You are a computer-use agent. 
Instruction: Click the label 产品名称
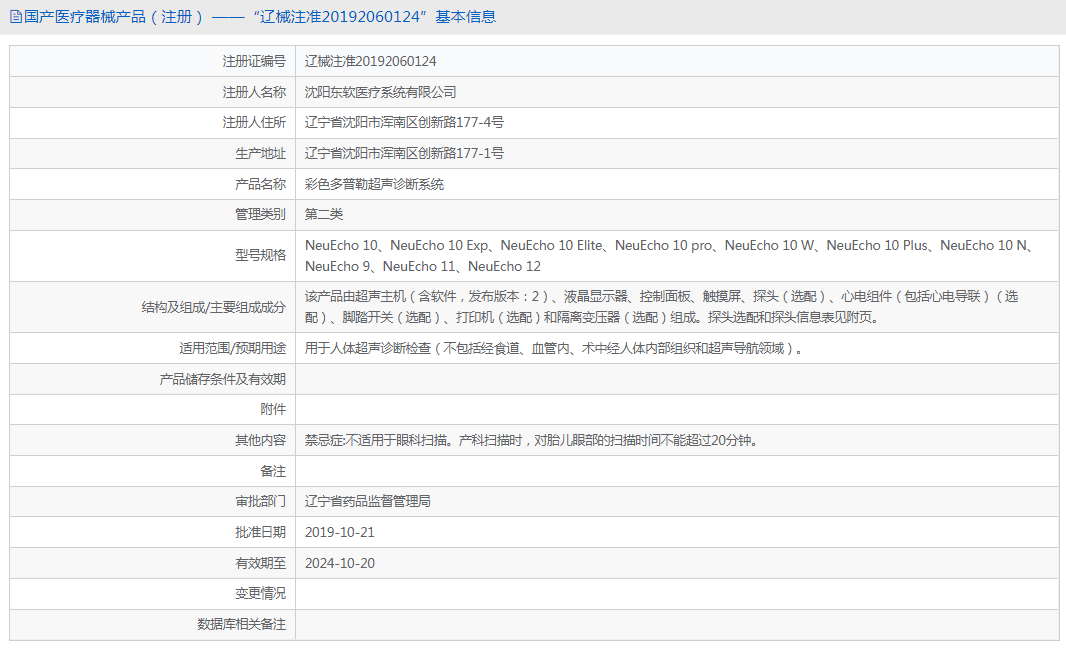[260, 184]
